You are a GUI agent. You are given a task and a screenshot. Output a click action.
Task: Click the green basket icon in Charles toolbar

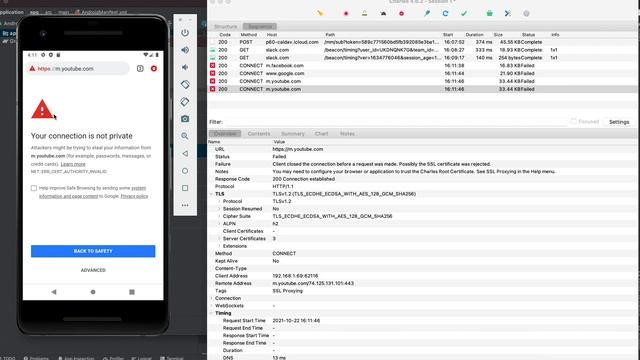click(x=489, y=13)
